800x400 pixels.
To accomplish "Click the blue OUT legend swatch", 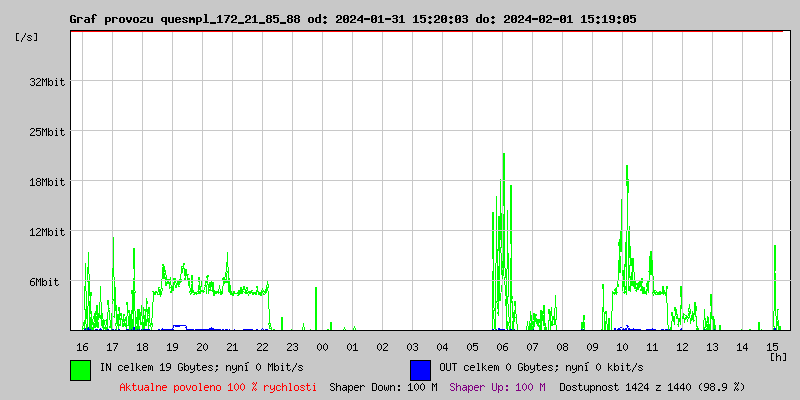I will click(x=420, y=369).
